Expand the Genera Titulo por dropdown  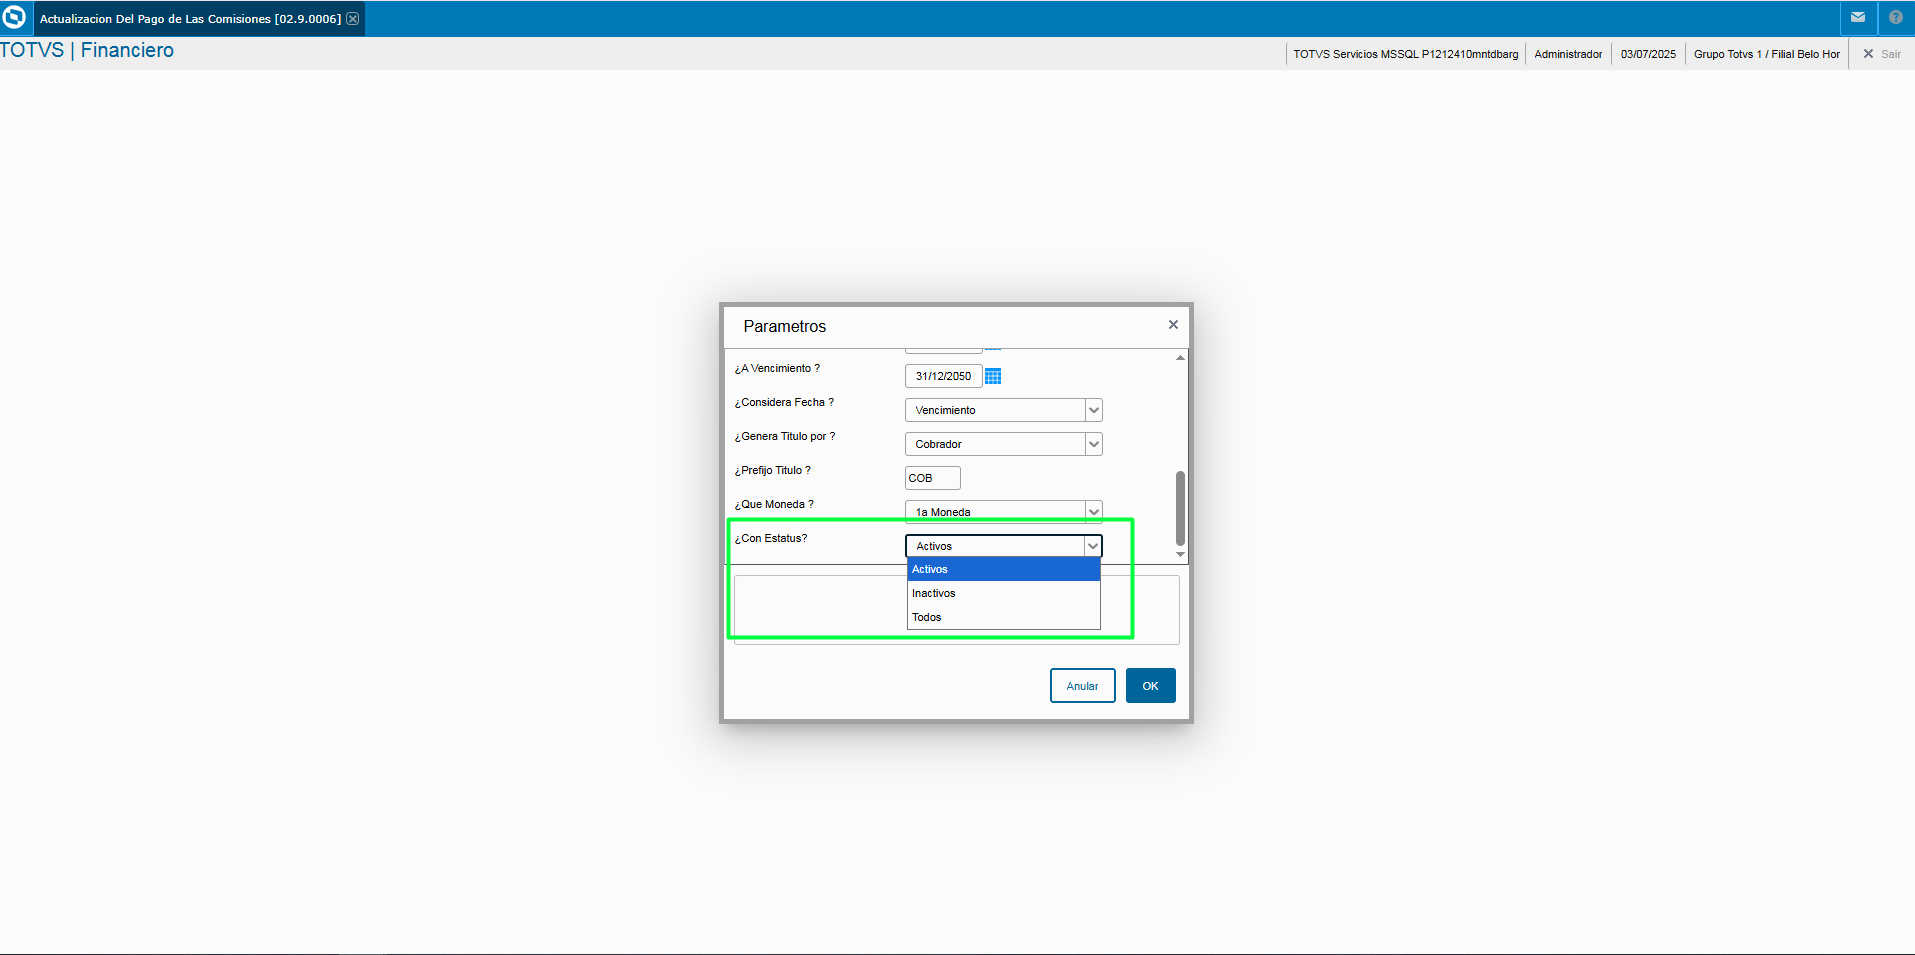[x=1094, y=444]
